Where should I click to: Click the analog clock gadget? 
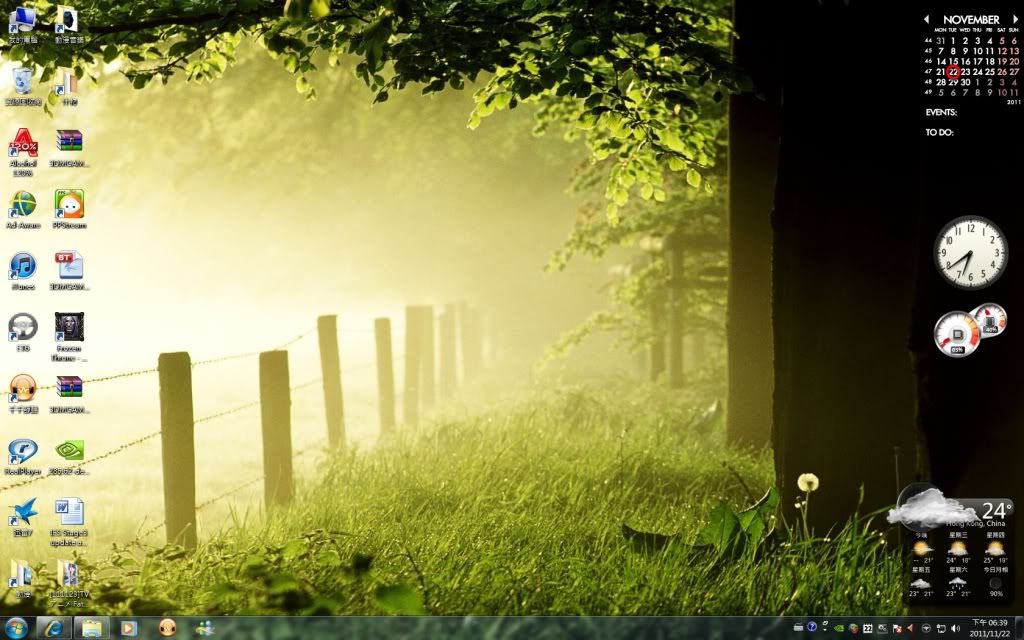coord(970,252)
